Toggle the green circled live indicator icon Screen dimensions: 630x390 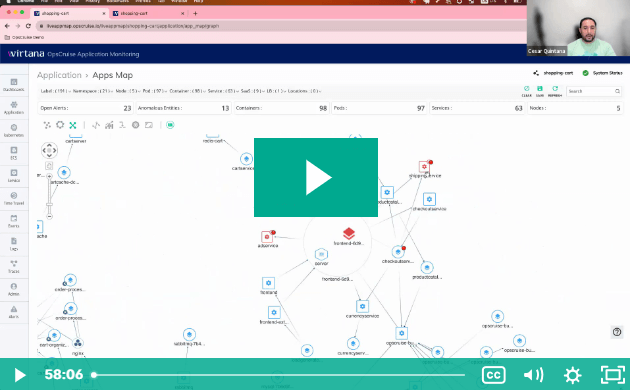point(170,125)
